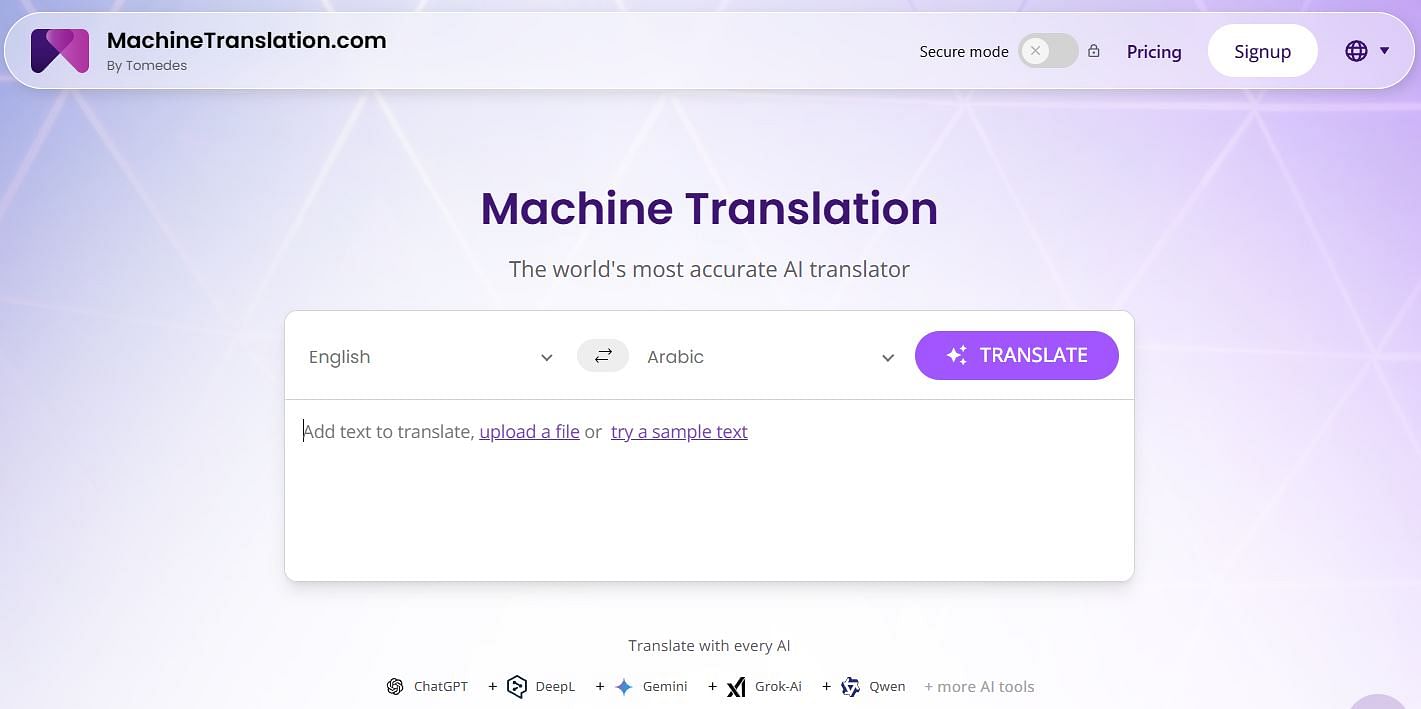
Task: Open the English source language dropdown
Action: 431,357
